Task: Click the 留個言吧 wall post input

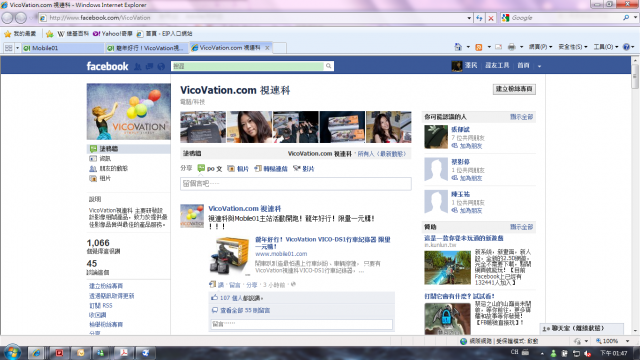Action: (x=296, y=184)
